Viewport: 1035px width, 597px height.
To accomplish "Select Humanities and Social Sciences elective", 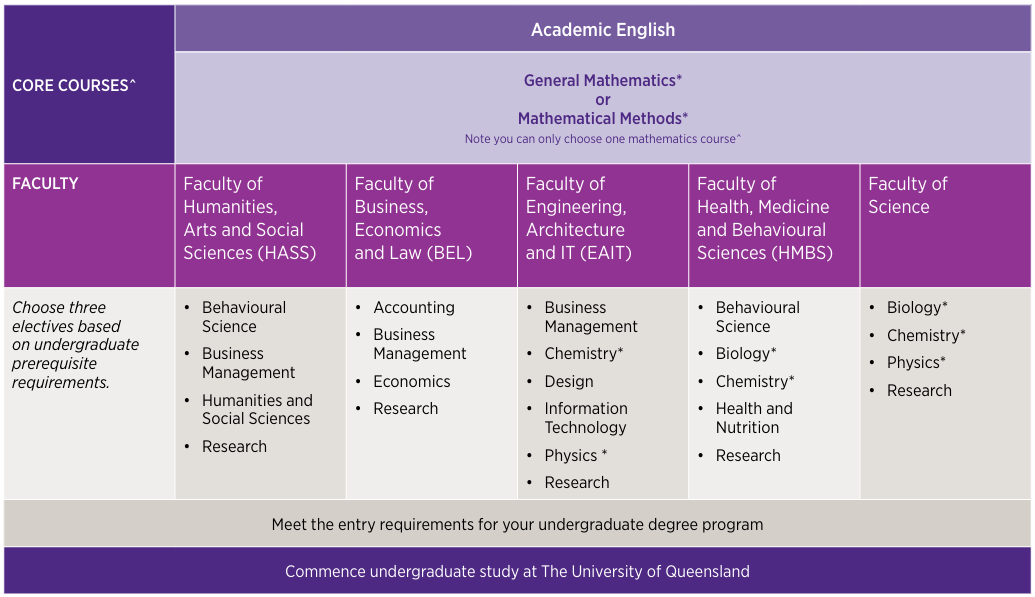I will 257,409.
